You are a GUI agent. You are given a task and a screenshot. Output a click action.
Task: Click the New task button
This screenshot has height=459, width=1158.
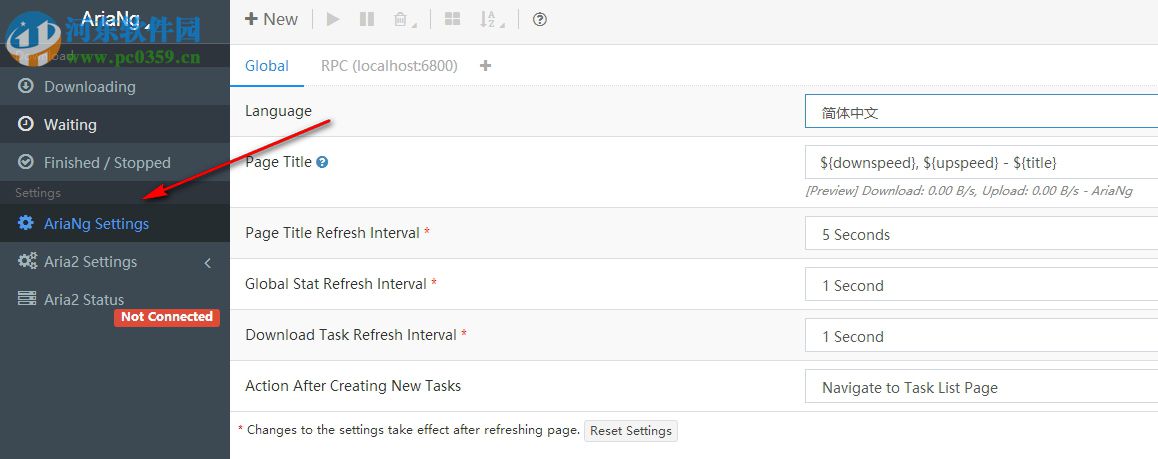271,20
